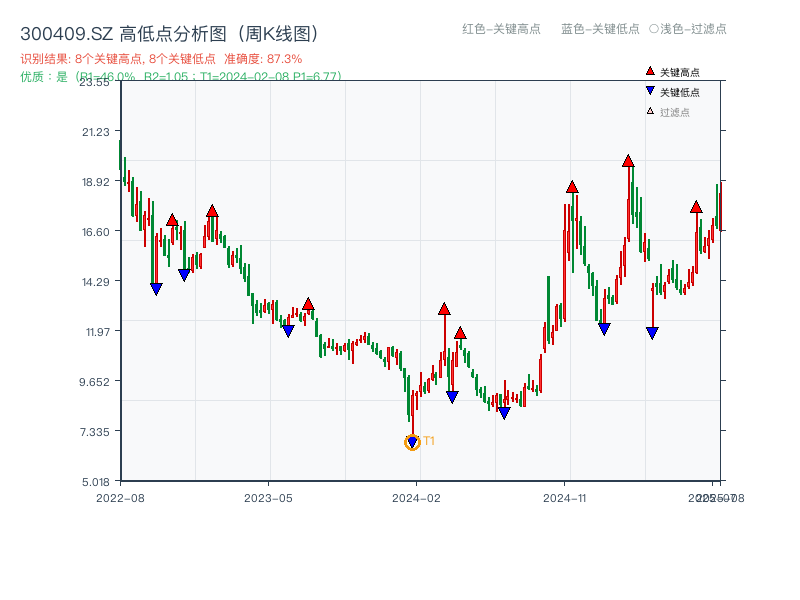
Task: Select the 2024-02 x-axis date label
Action: 418,497
